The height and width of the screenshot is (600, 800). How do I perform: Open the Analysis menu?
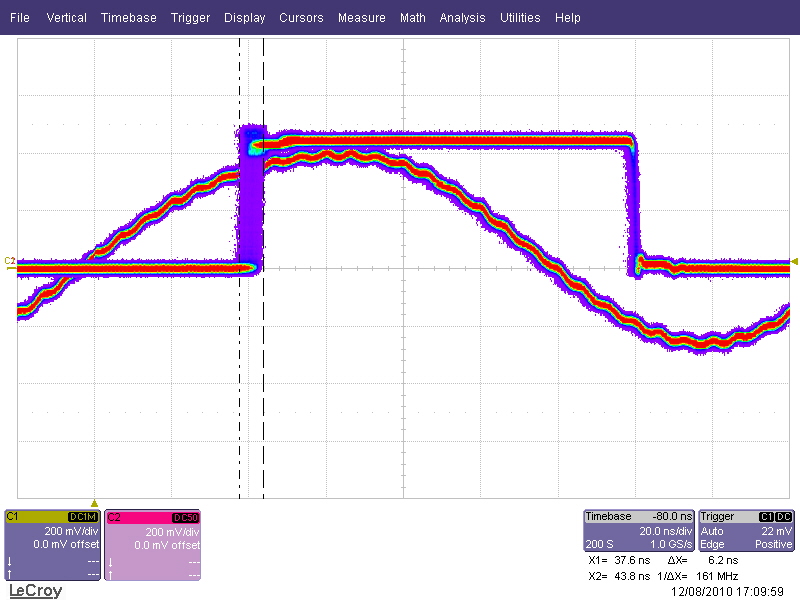(462, 18)
